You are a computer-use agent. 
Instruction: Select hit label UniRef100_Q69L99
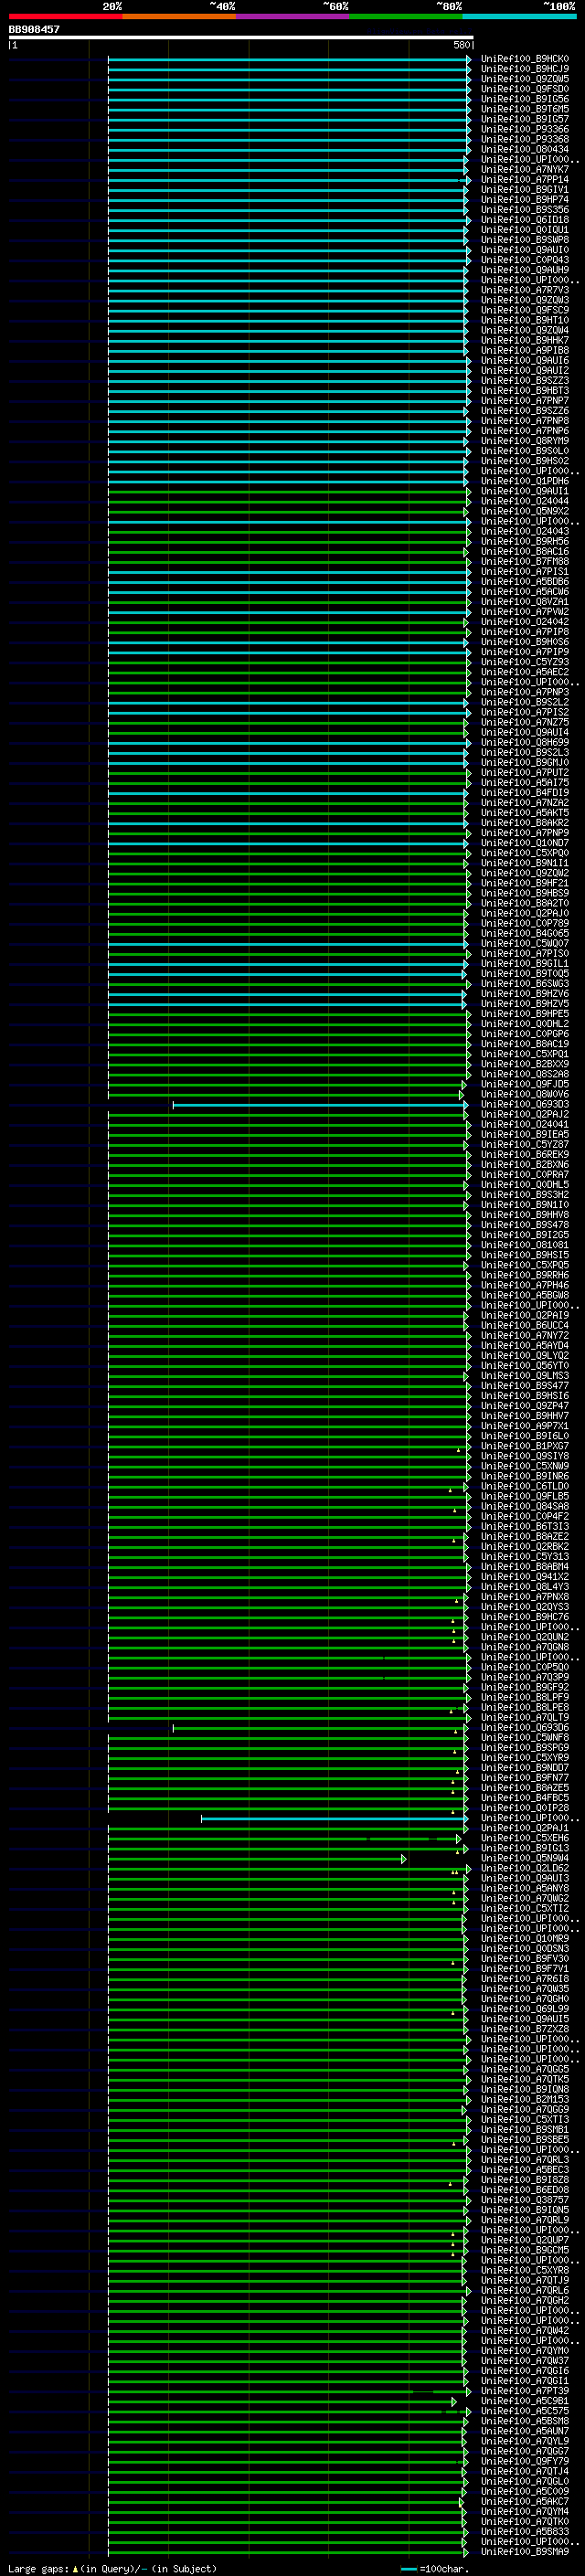[525, 2009]
